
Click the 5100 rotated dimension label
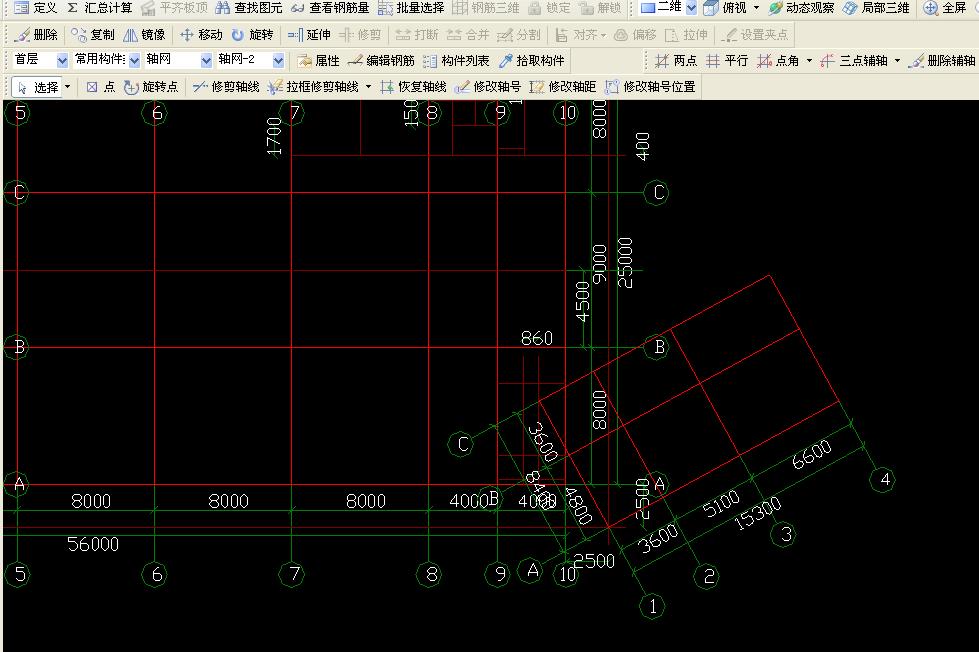[x=721, y=503]
